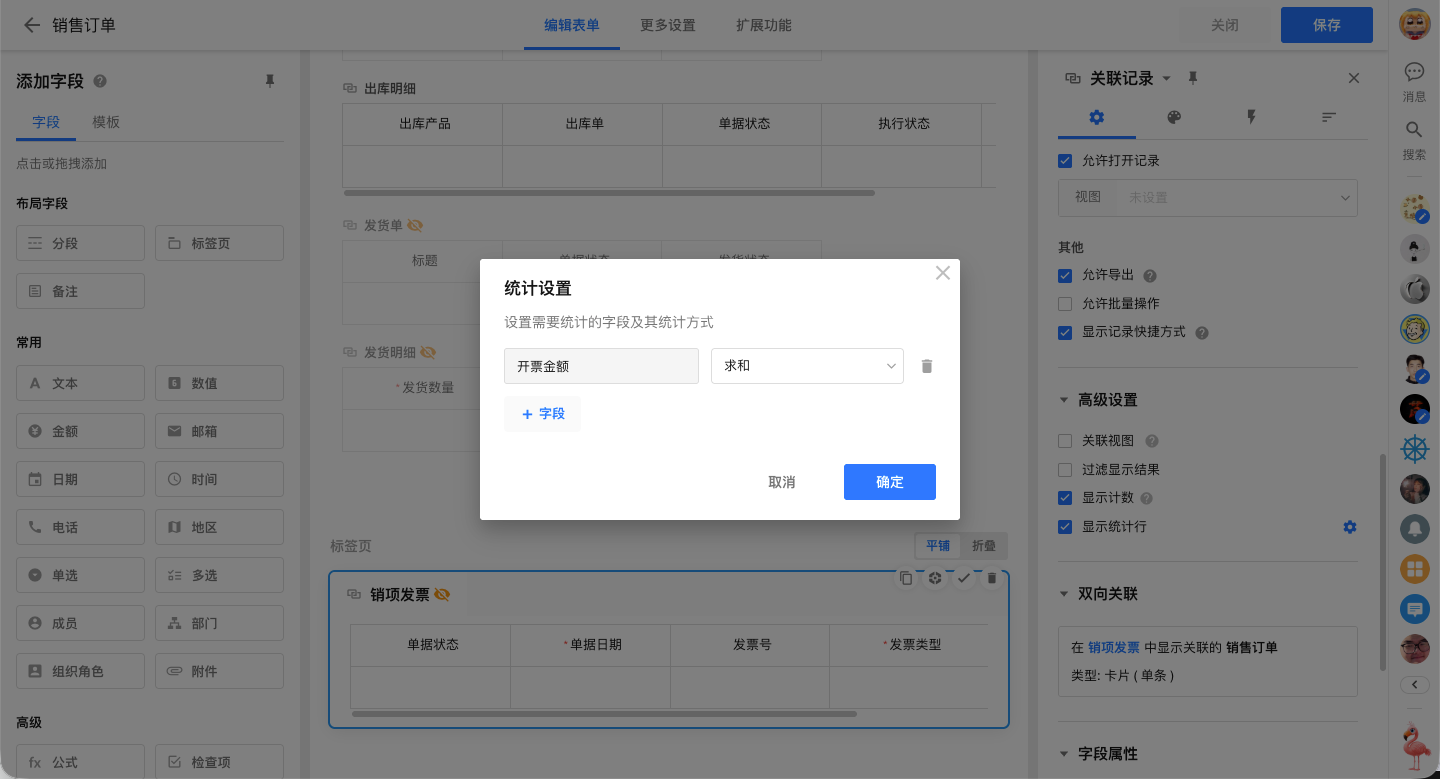Click the 出库明细 horizontal scrollbar

609,192
